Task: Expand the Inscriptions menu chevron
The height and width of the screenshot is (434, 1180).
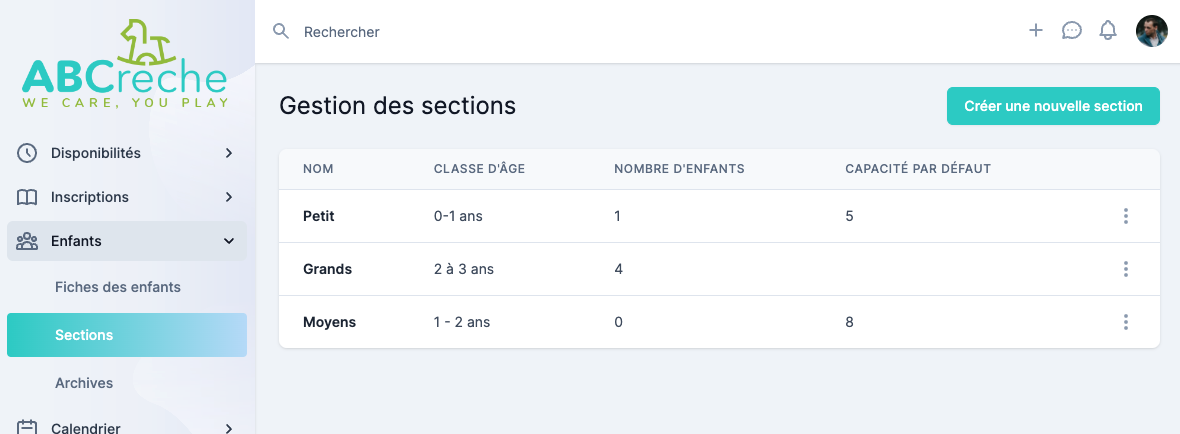Action: 229,197
